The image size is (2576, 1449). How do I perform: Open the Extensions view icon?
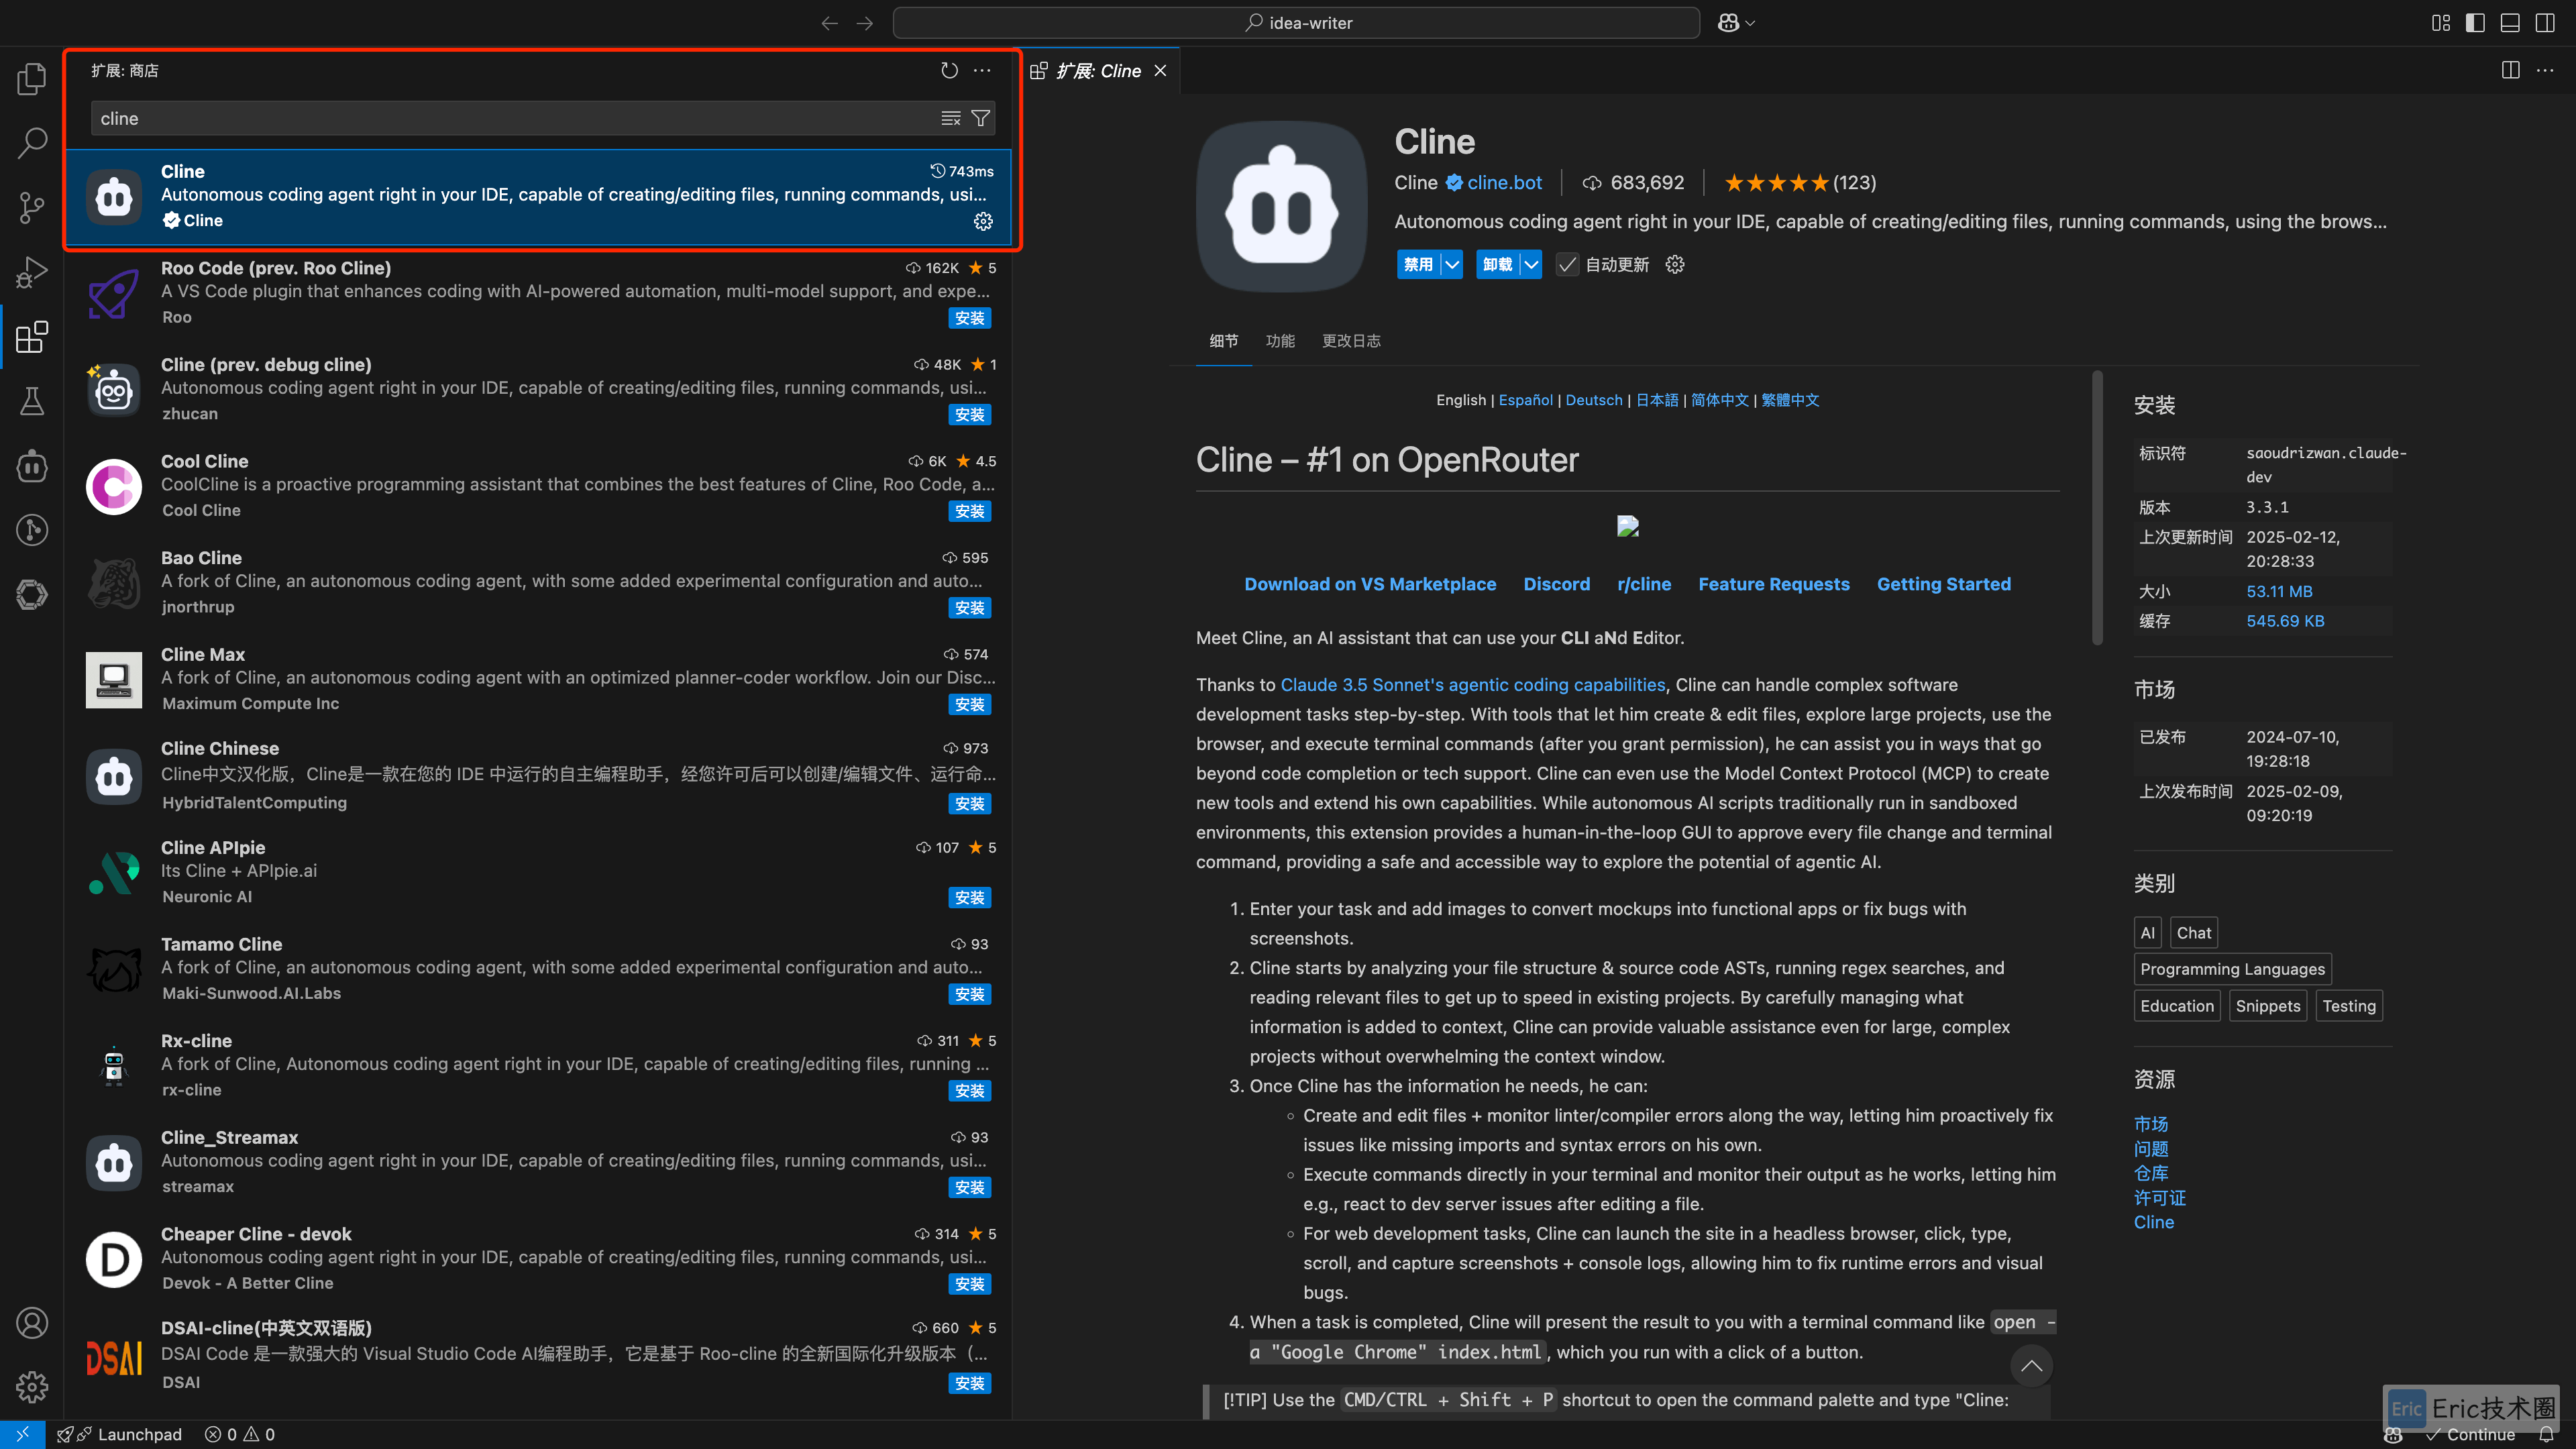[32, 337]
